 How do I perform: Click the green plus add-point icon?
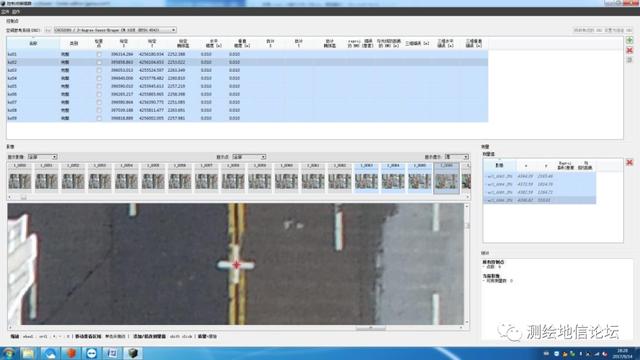pyautogui.click(x=629, y=40)
